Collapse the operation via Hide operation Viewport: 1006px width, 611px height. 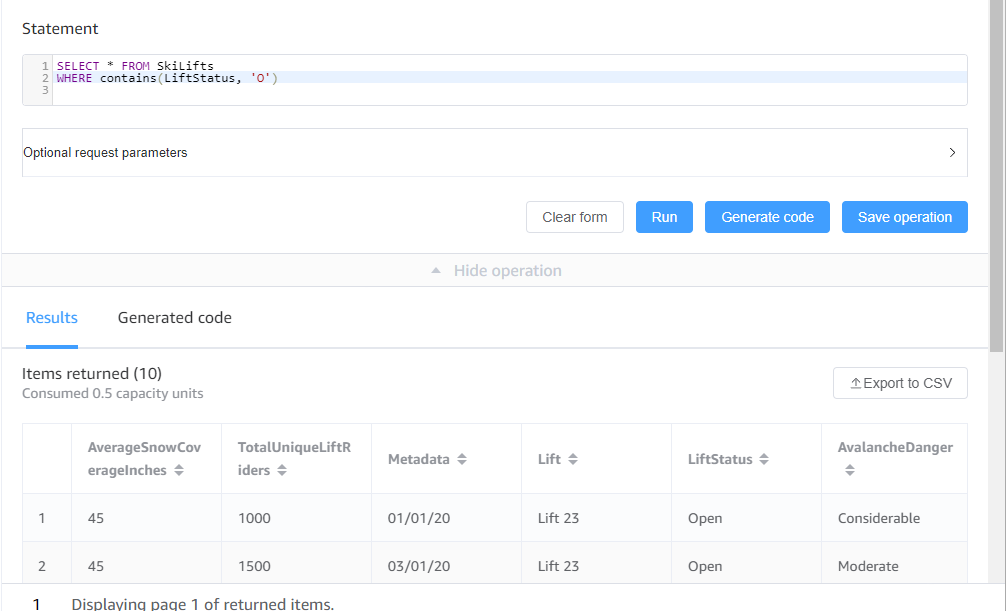pos(508,270)
